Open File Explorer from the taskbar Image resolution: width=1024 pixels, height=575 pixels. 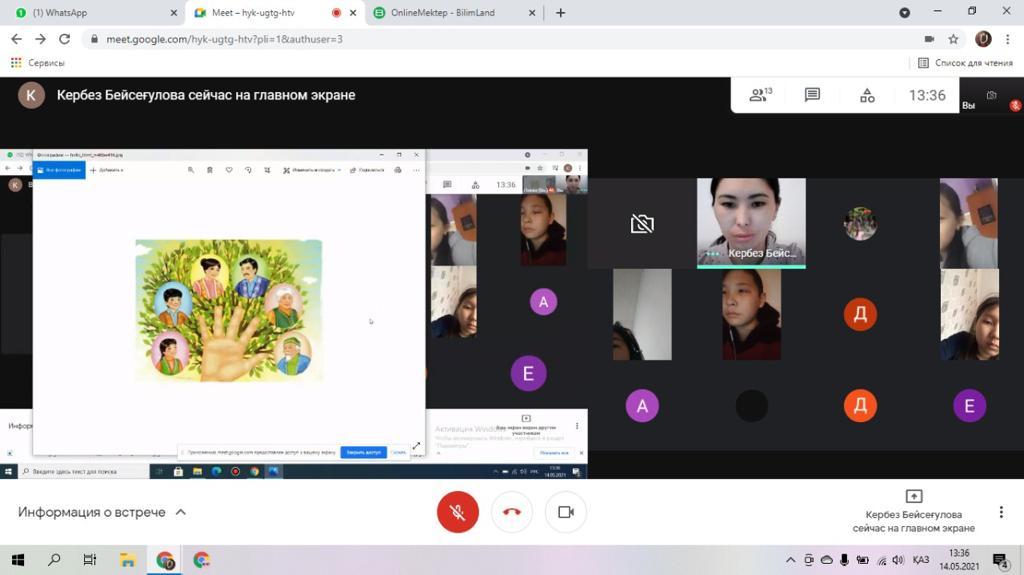click(127, 560)
